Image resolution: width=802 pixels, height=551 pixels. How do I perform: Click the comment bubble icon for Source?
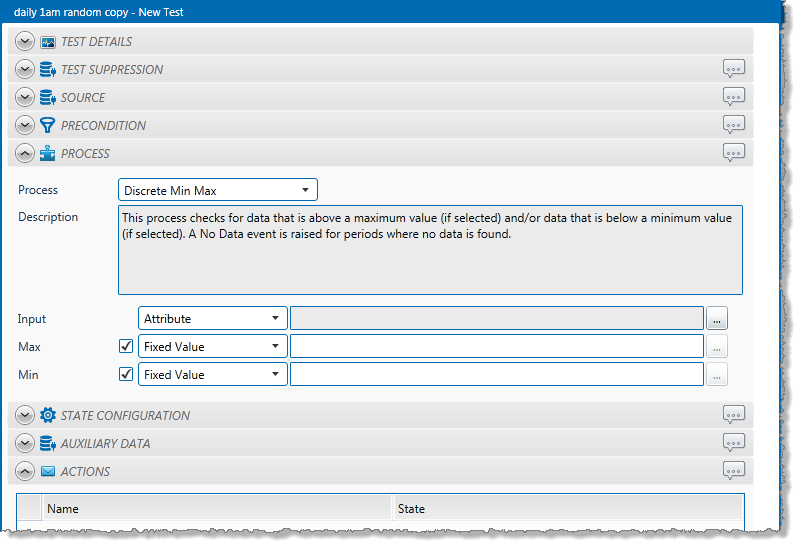[x=734, y=97]
